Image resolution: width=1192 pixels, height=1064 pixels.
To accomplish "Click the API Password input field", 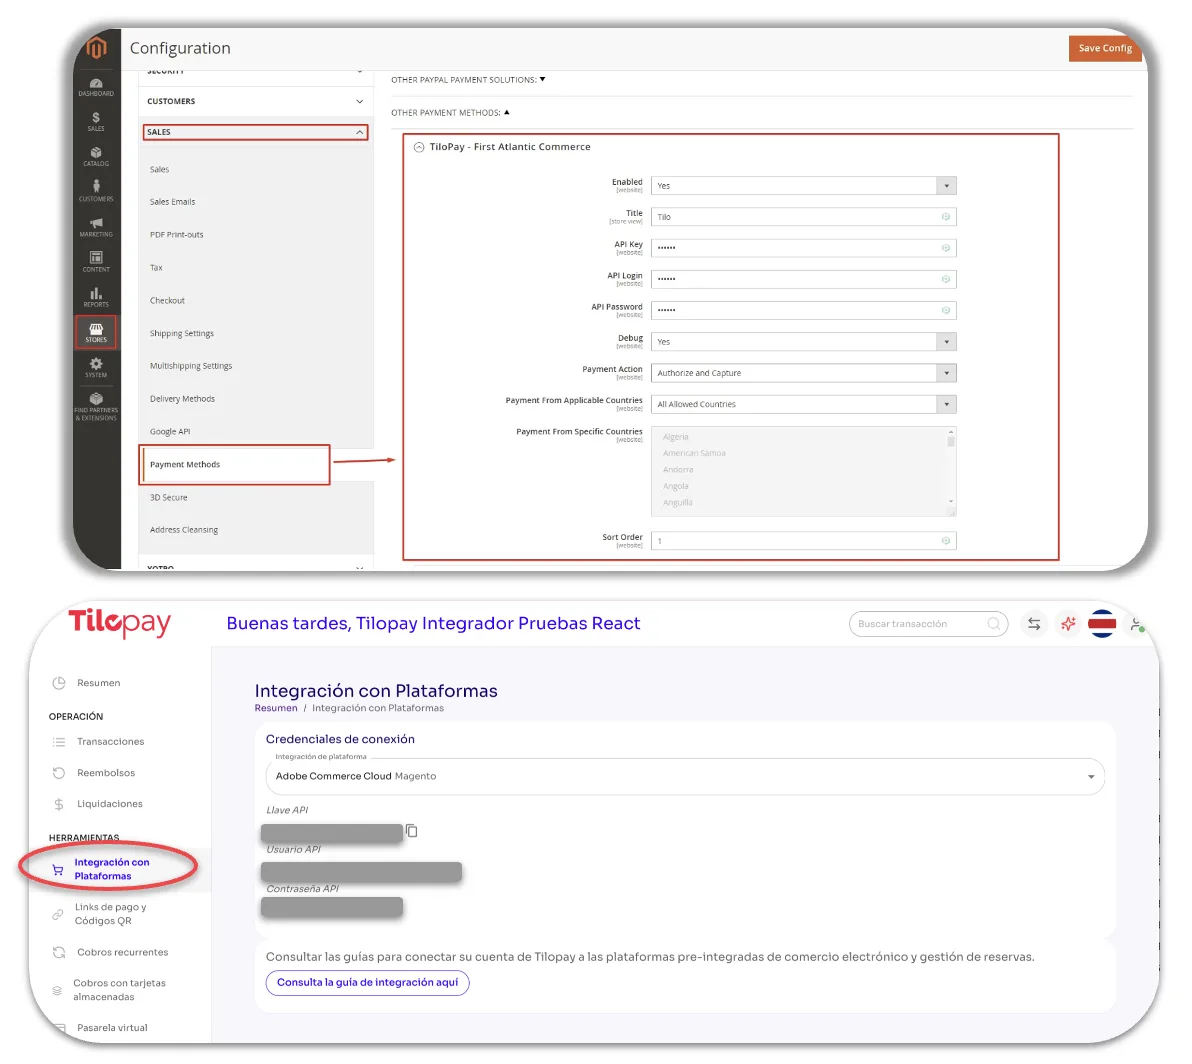I will (x=804, y=311).
